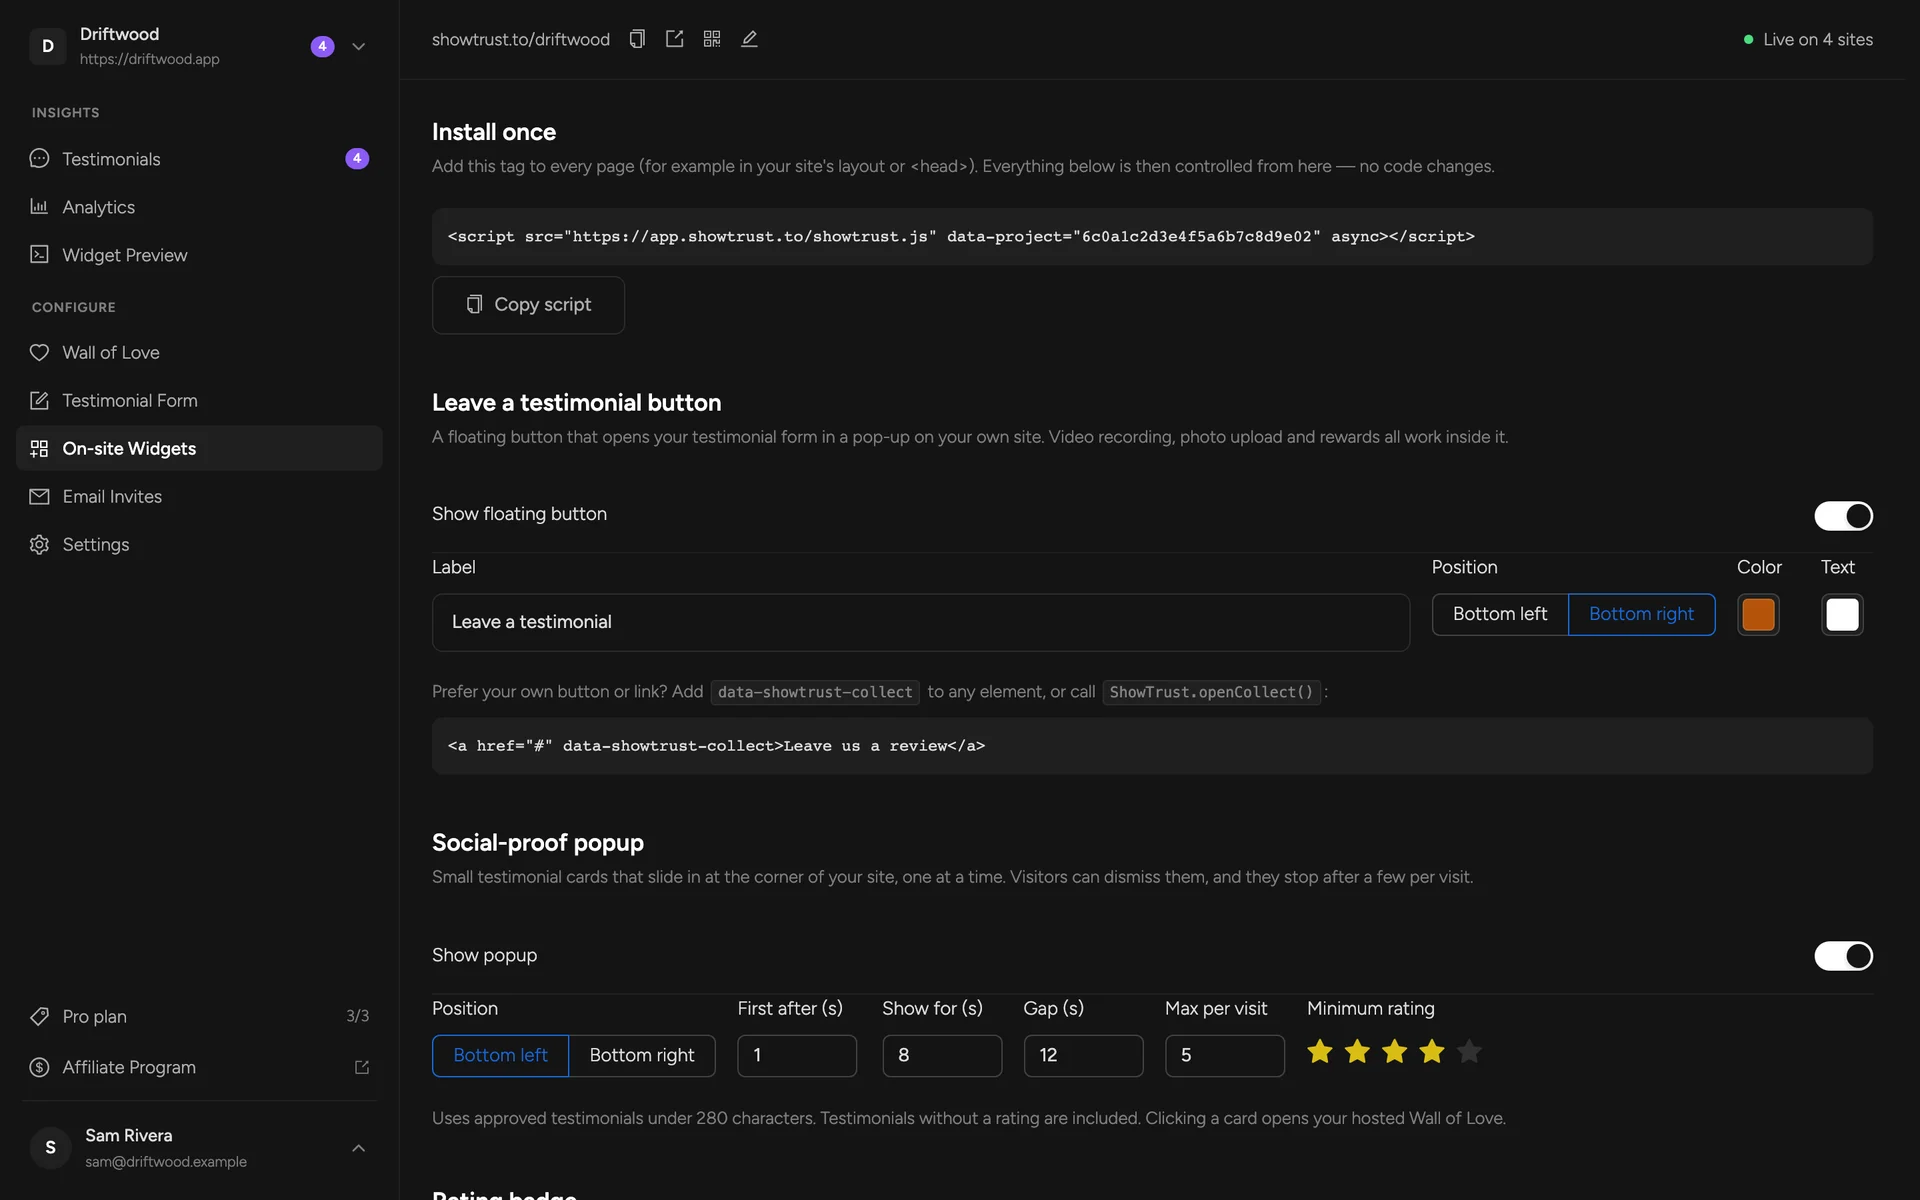Click the Live on 4 sites status
Screen dimensions: 1920x1200
click(1808, 39)
